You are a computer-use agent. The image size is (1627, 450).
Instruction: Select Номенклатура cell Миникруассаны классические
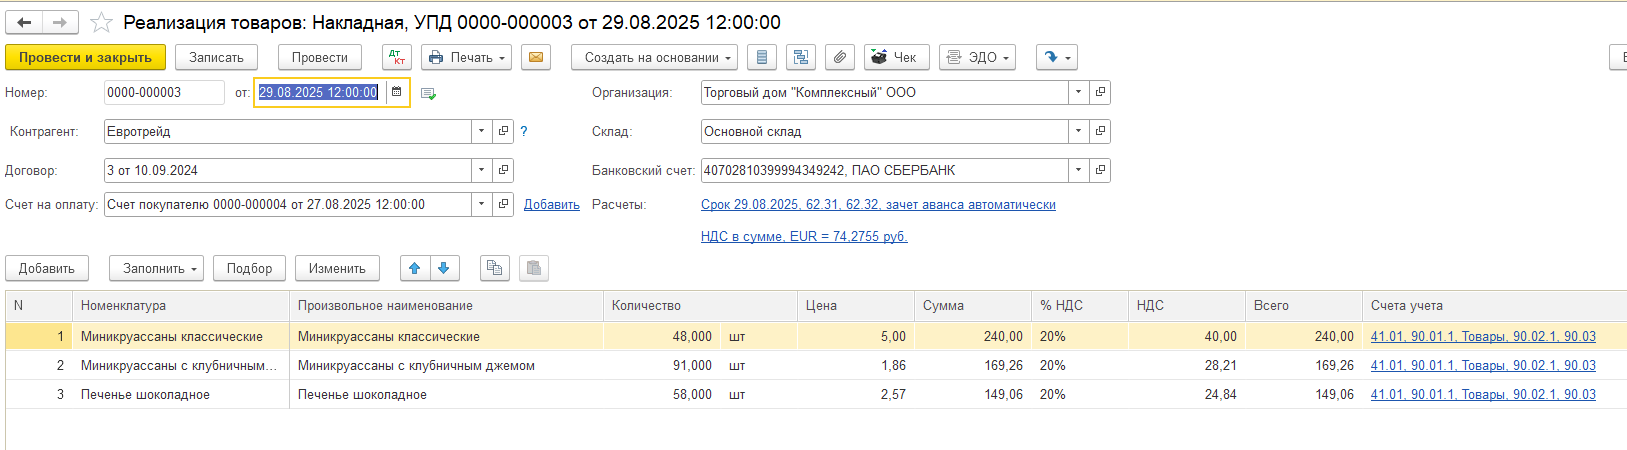[181, 336]
